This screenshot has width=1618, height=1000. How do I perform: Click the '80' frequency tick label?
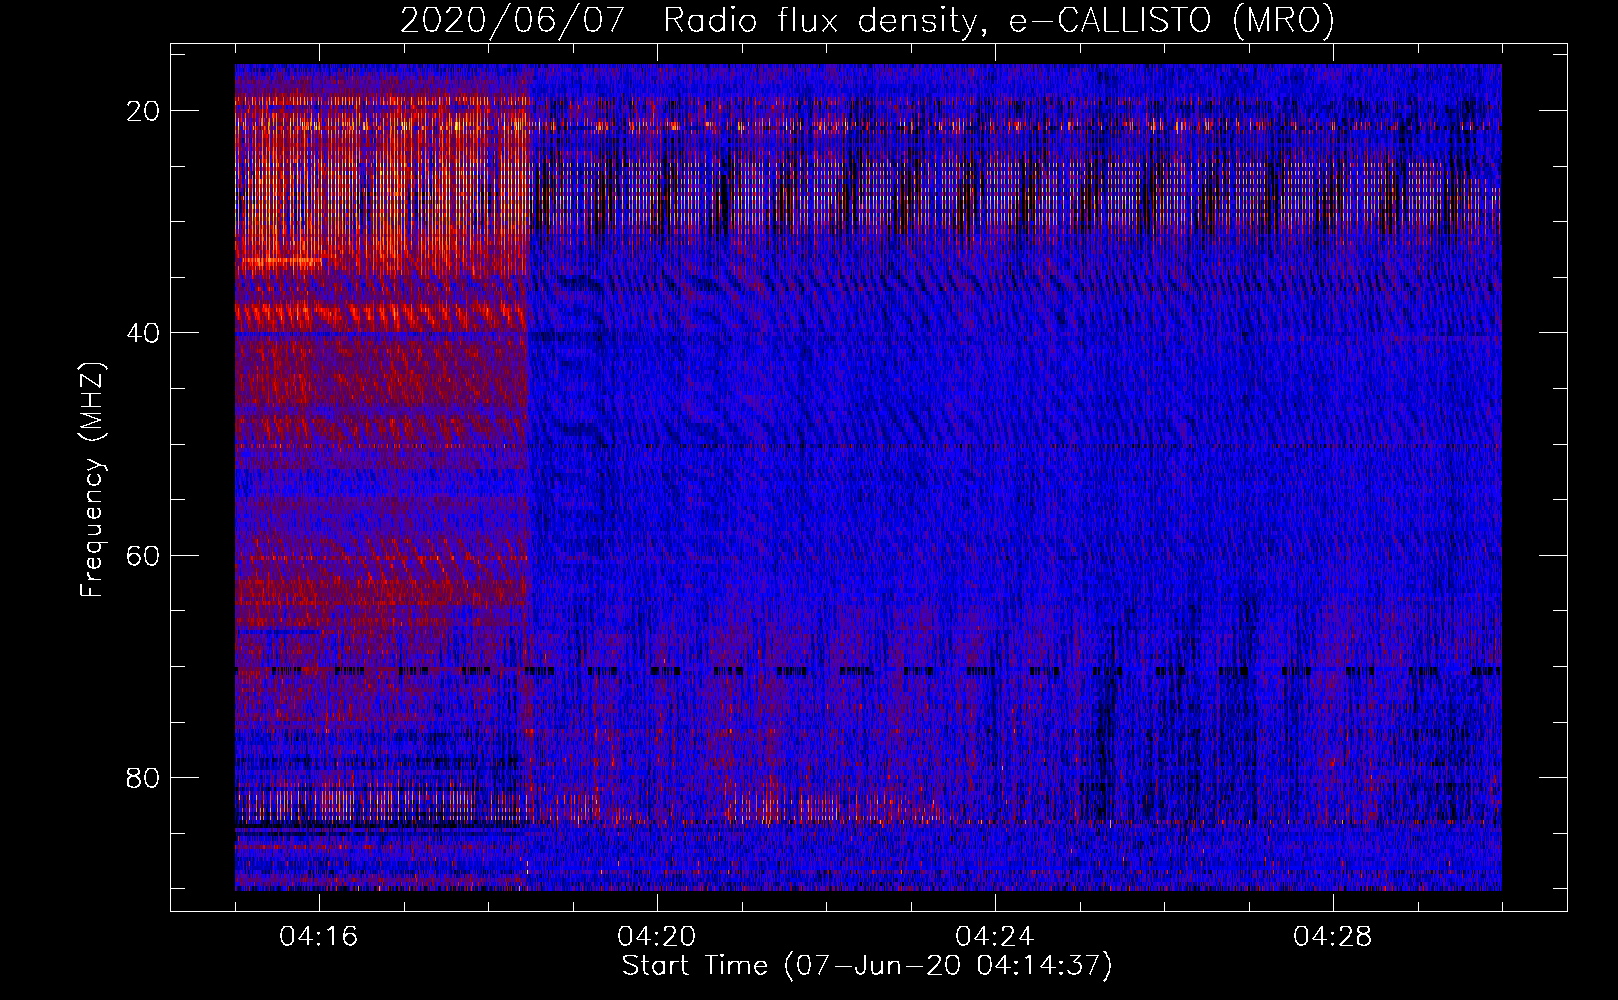click(143, 777)
